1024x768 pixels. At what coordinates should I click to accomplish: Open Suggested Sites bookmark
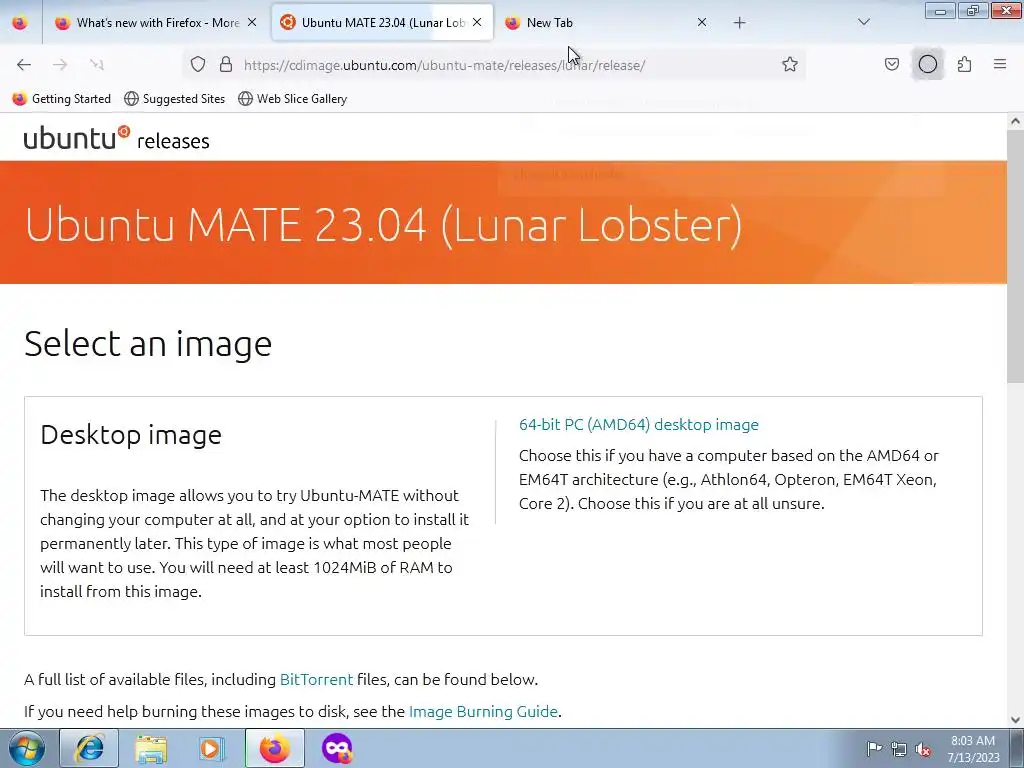(175, 99)
